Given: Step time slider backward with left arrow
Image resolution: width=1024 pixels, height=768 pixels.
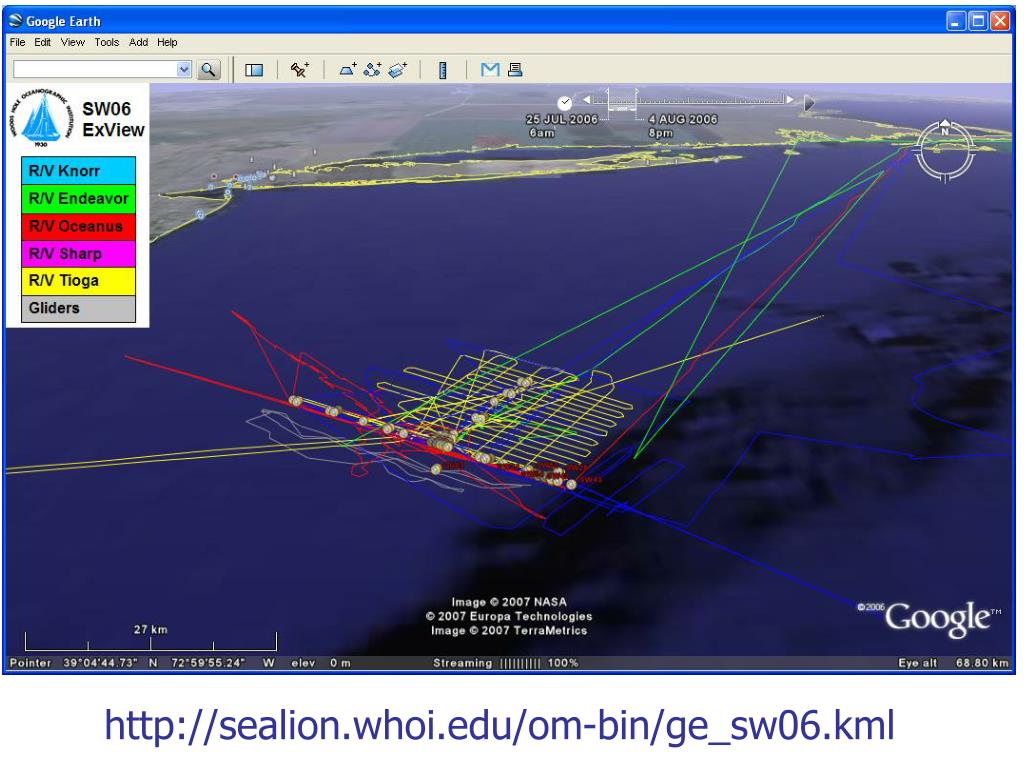Looking at the screenshot, I should [x=586, y=100].
